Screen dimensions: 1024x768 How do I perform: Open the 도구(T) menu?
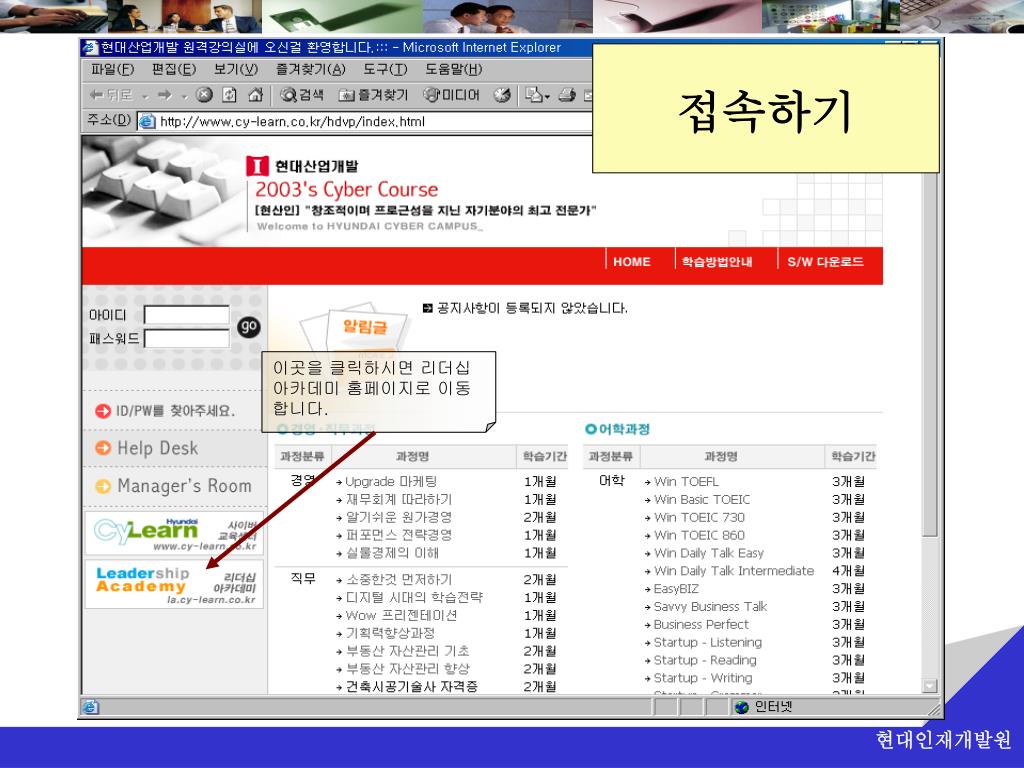tap(385, 69)
